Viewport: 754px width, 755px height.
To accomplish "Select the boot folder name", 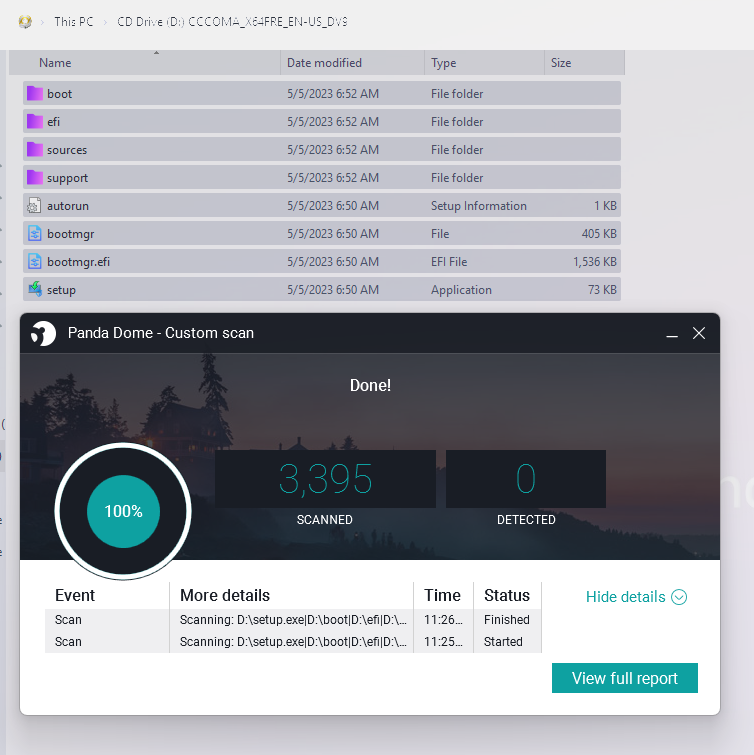I will point(59,94).
